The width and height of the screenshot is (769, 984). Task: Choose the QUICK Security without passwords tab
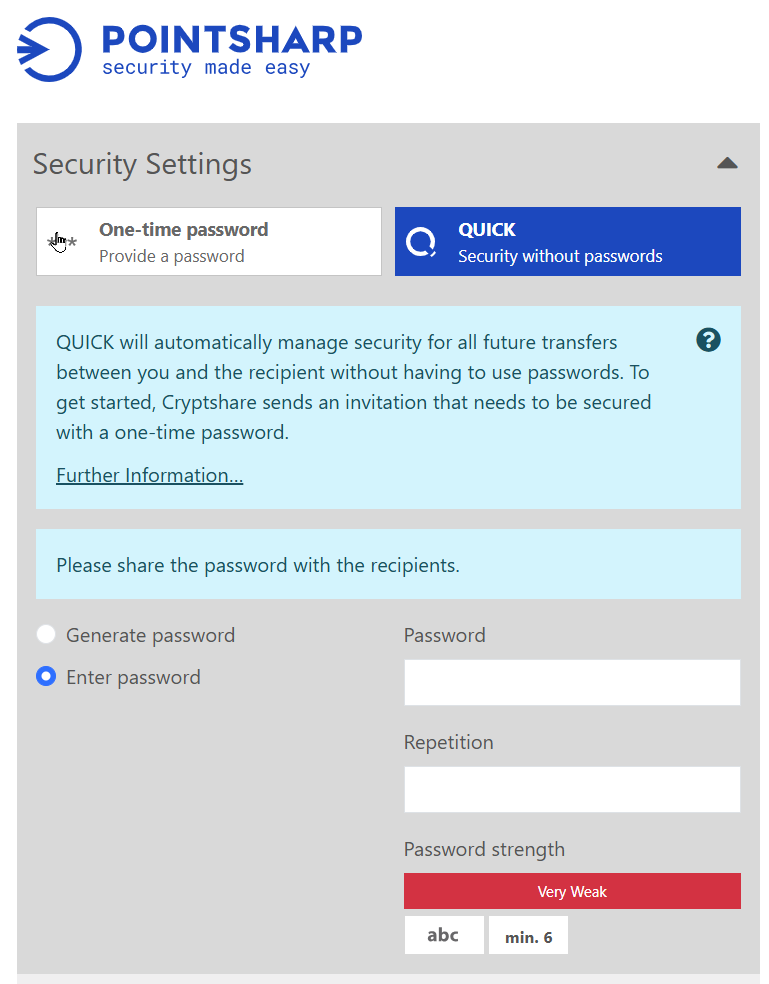tap(568, 242)
